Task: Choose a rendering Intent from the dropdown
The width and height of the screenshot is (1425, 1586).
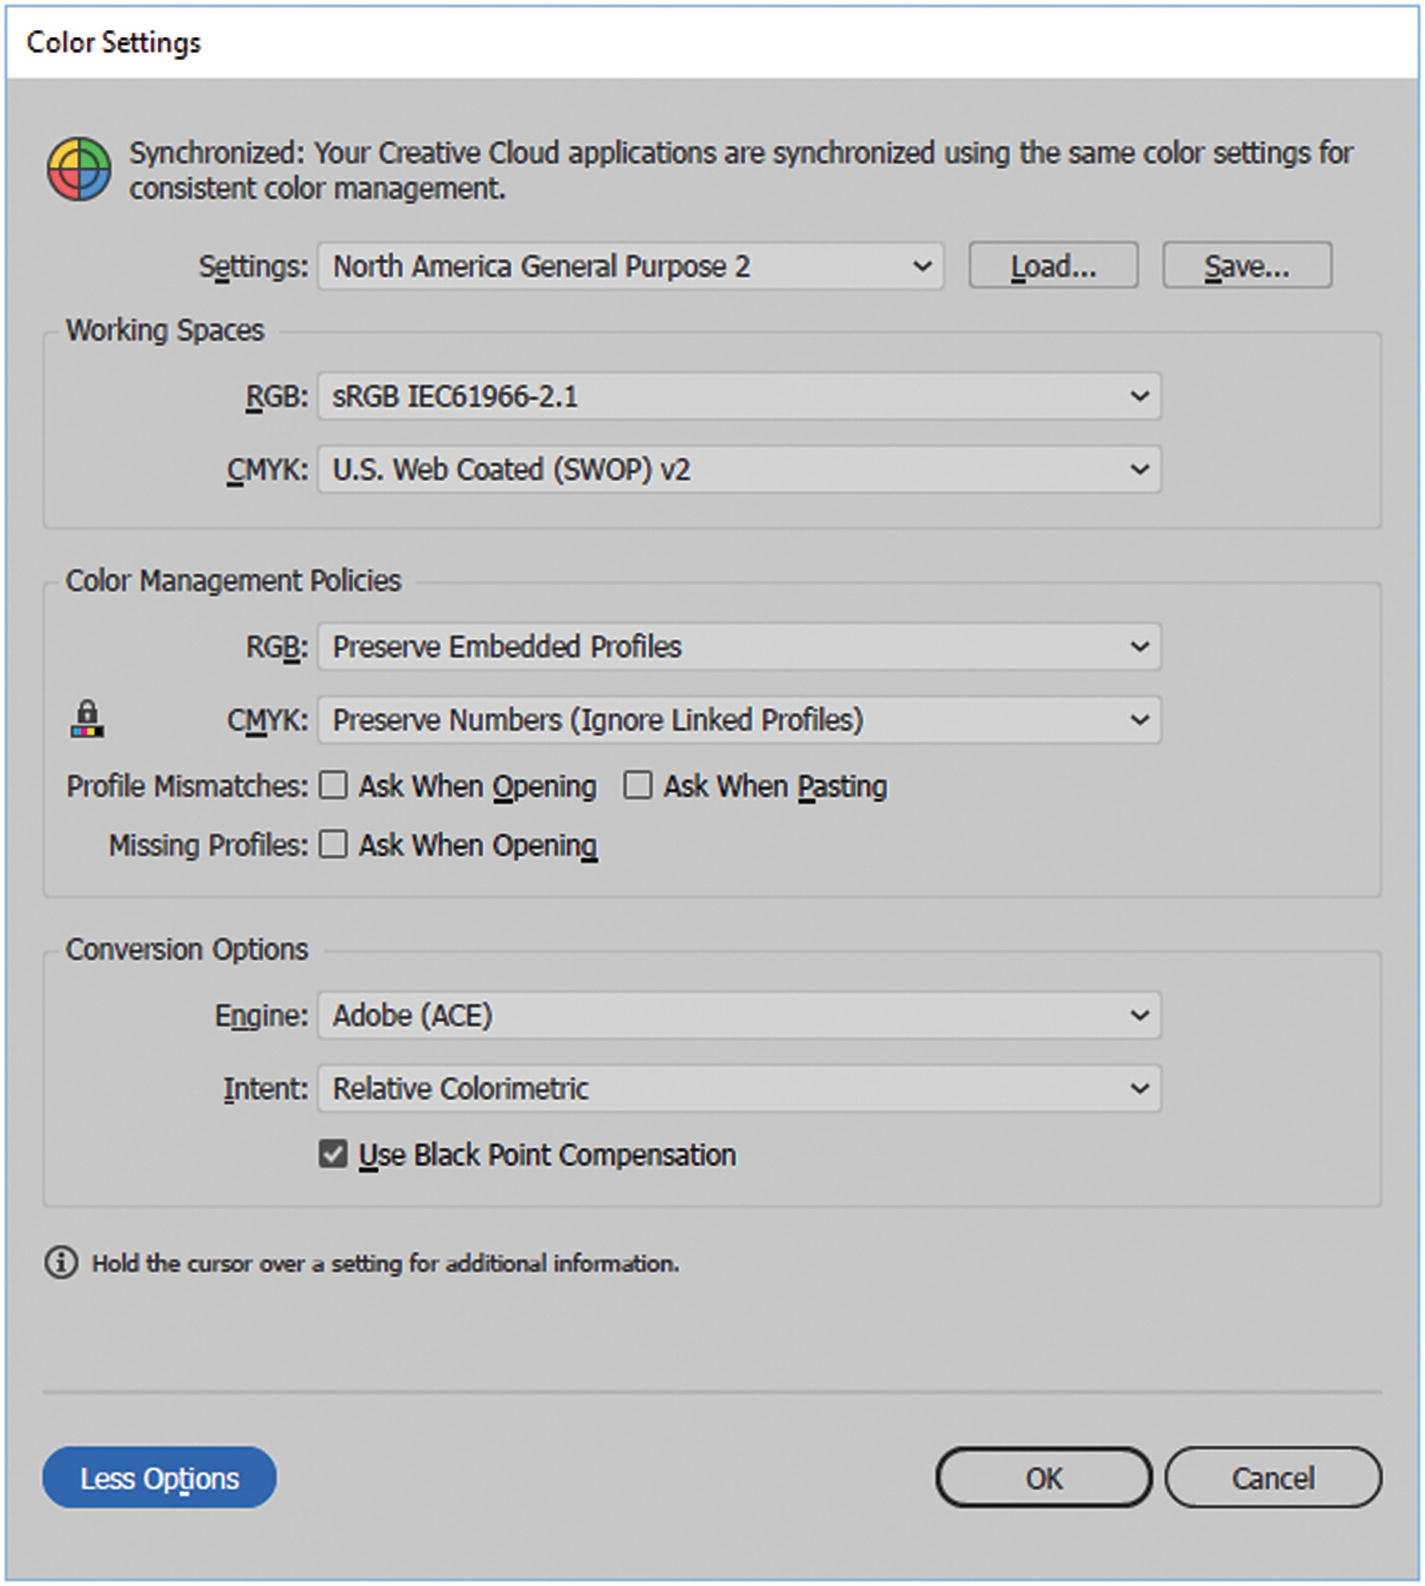Action: coord(739,1089)
